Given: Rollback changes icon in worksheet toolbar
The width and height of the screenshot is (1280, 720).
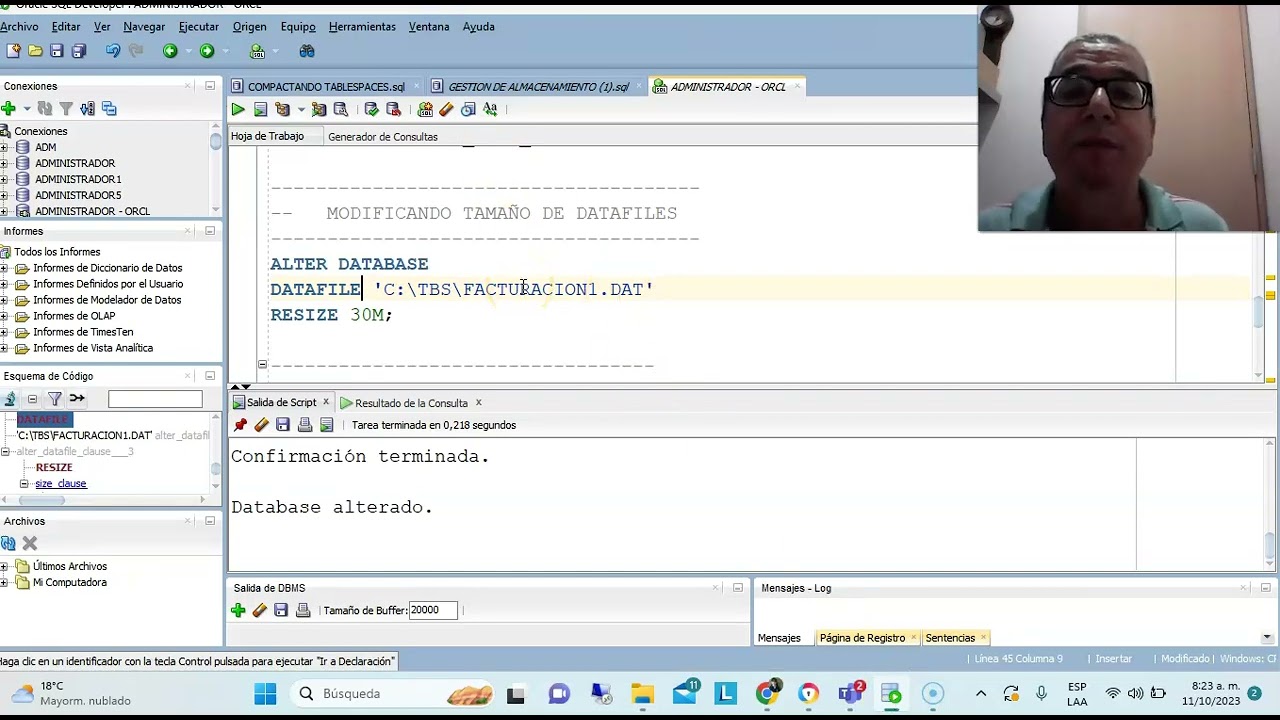Looking at the screenshot, I should click(393, 109).
